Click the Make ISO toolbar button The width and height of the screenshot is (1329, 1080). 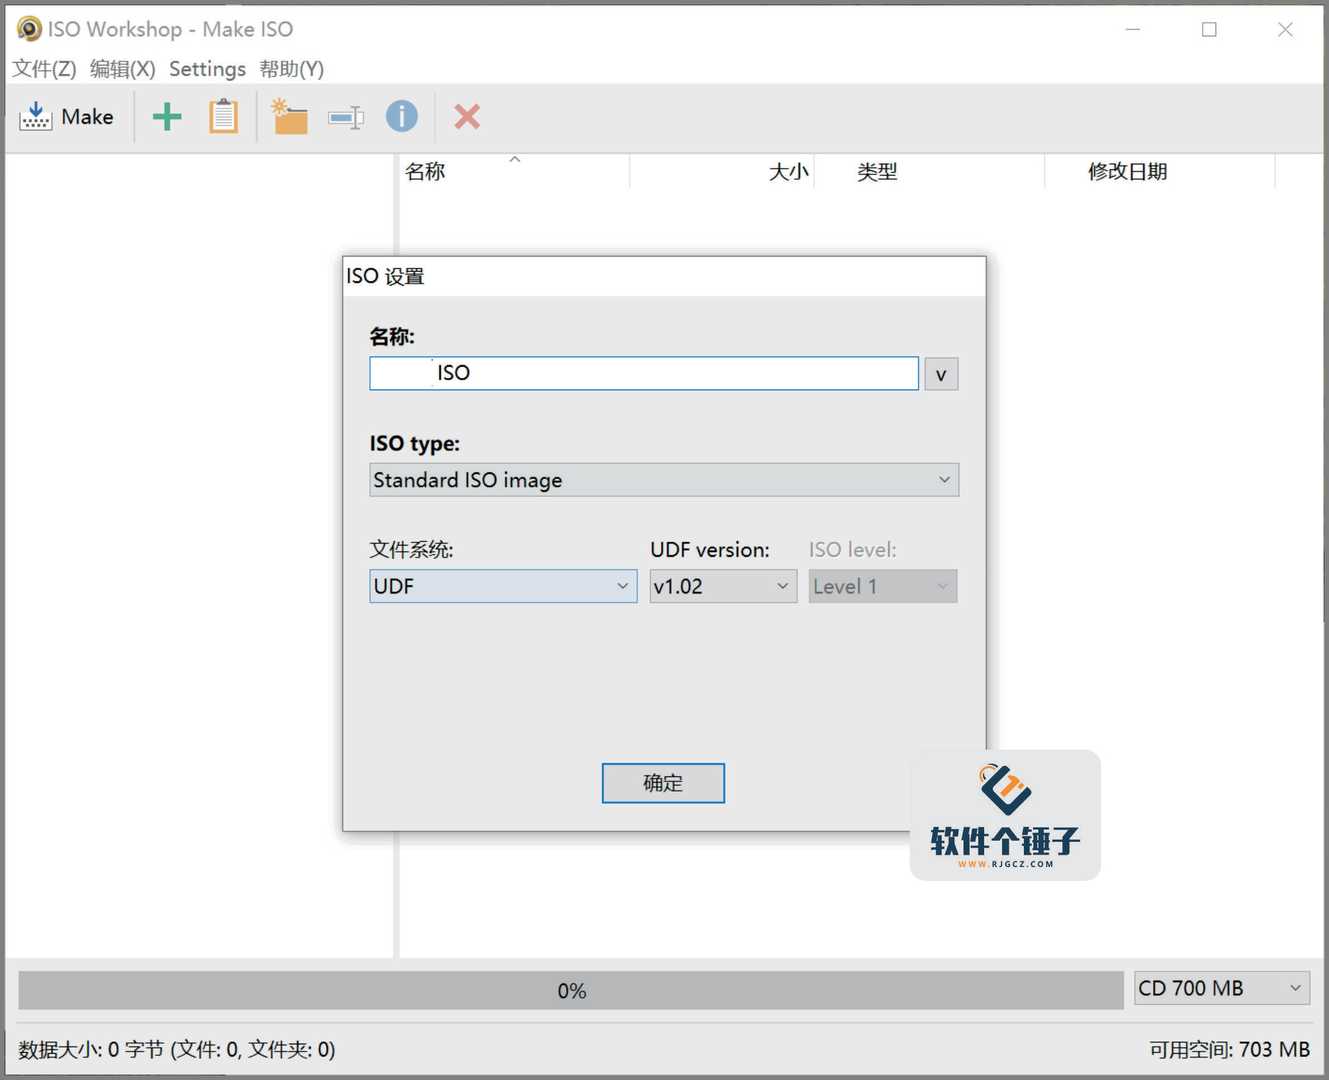pos(67,117)
